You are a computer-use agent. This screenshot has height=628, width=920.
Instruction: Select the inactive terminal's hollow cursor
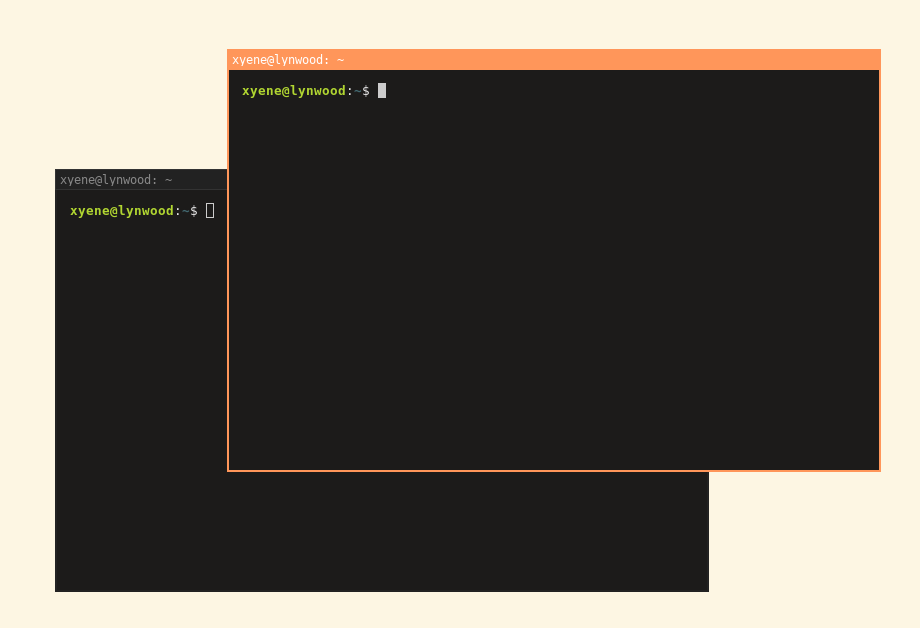pos(209,210)
